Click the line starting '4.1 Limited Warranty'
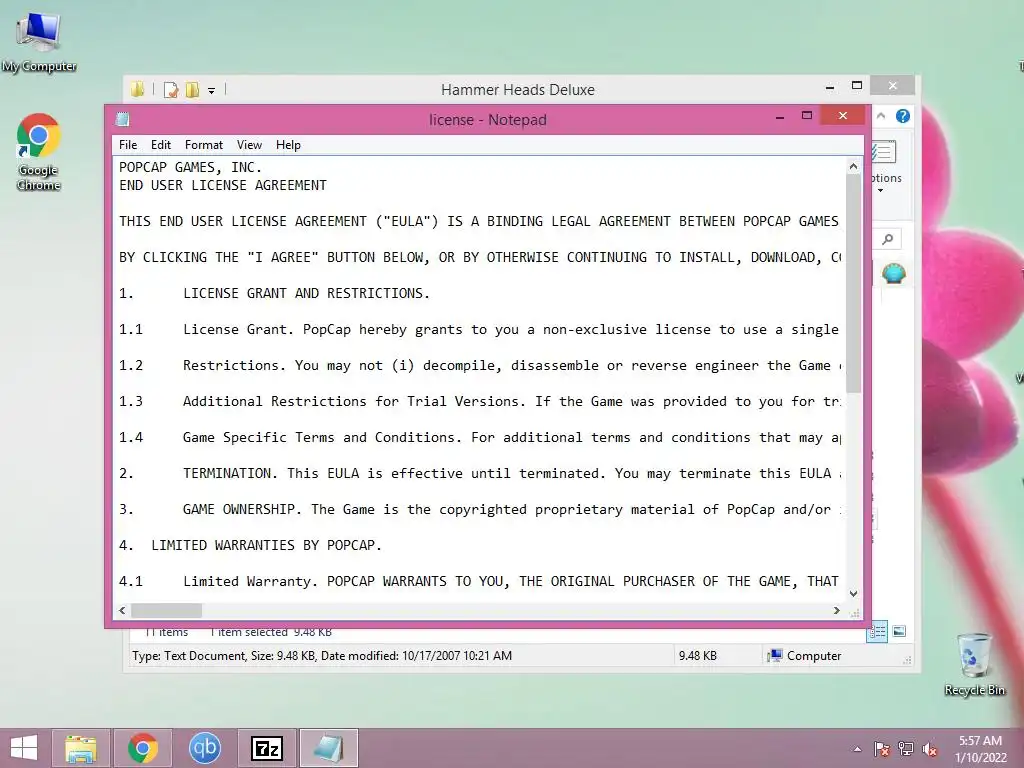 pos(479,581)
